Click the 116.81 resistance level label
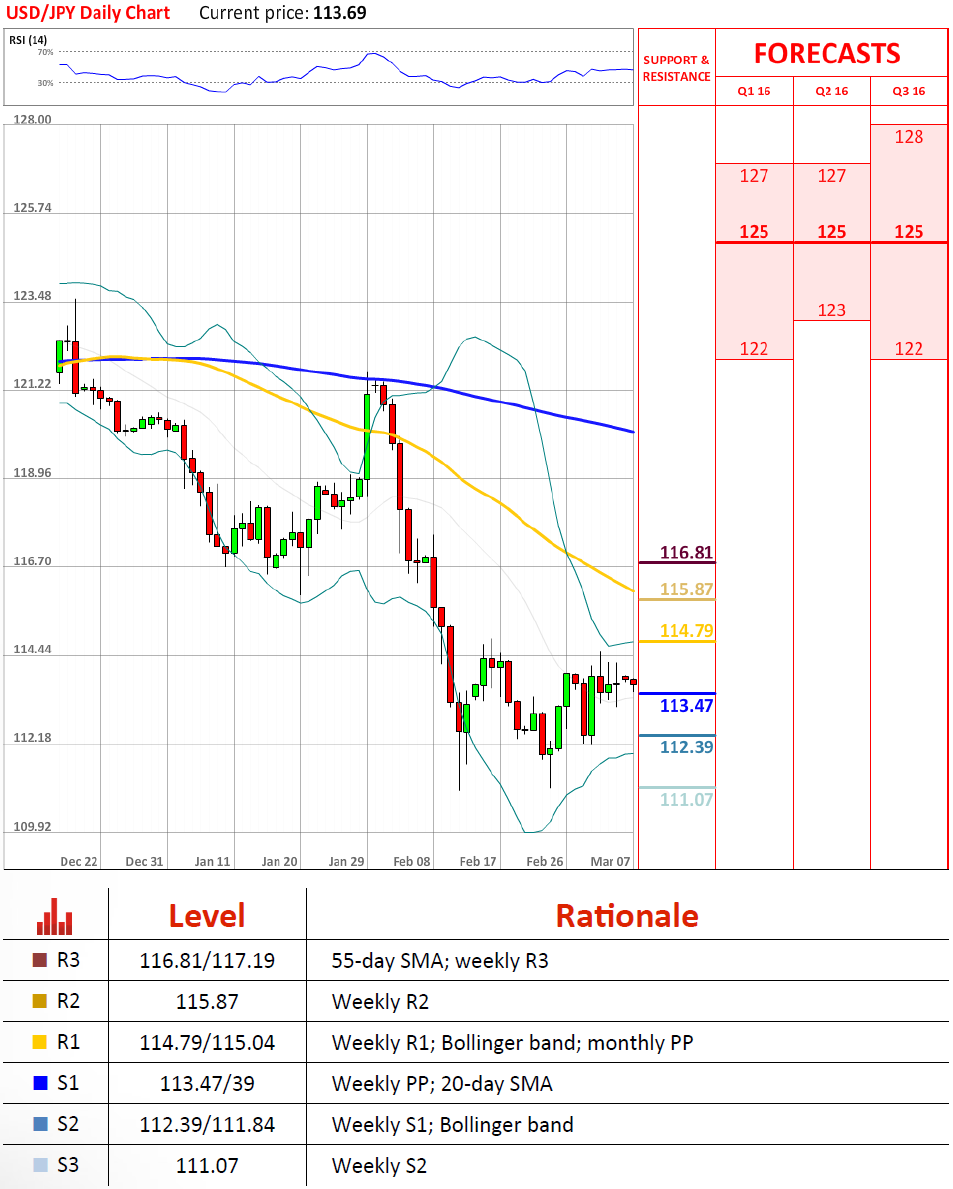Screen dimensions: 953x1189 coord(686,553)
